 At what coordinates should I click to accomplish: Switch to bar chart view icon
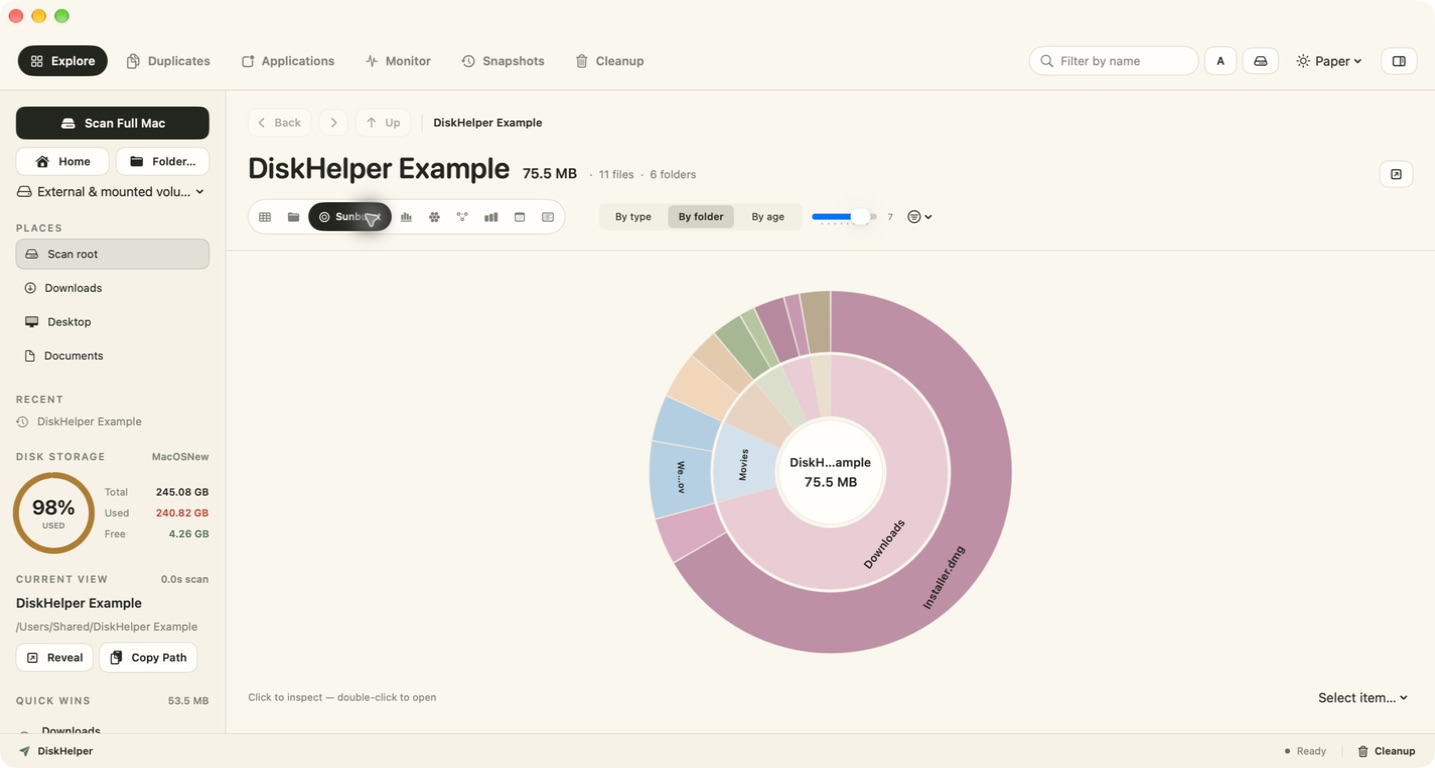tap(491, 217)
